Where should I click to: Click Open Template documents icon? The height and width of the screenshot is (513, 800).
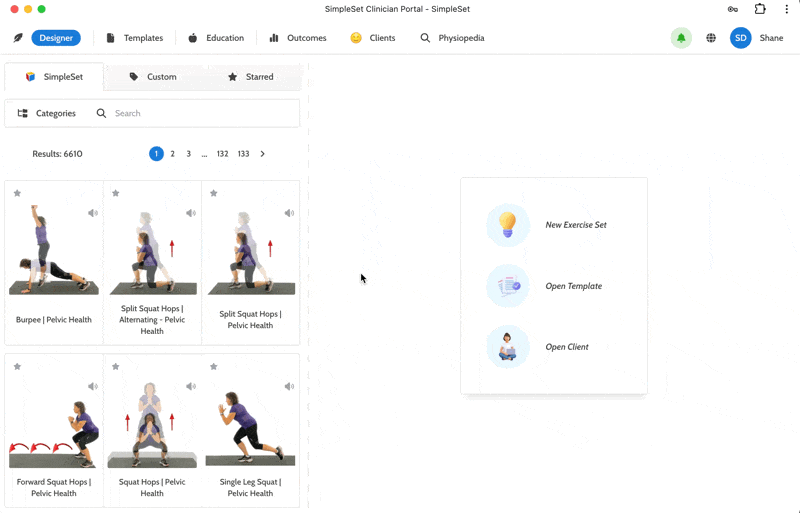pos(508,286)
